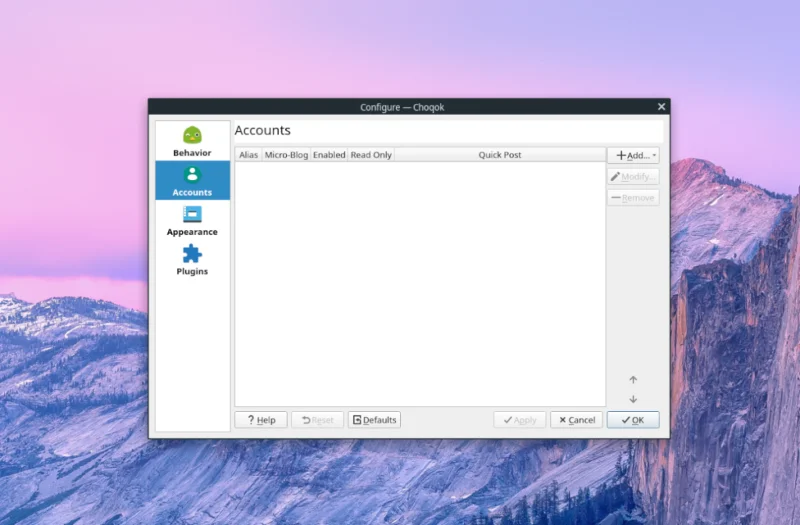Click the disabled Reset button

[x=317, y=420]
